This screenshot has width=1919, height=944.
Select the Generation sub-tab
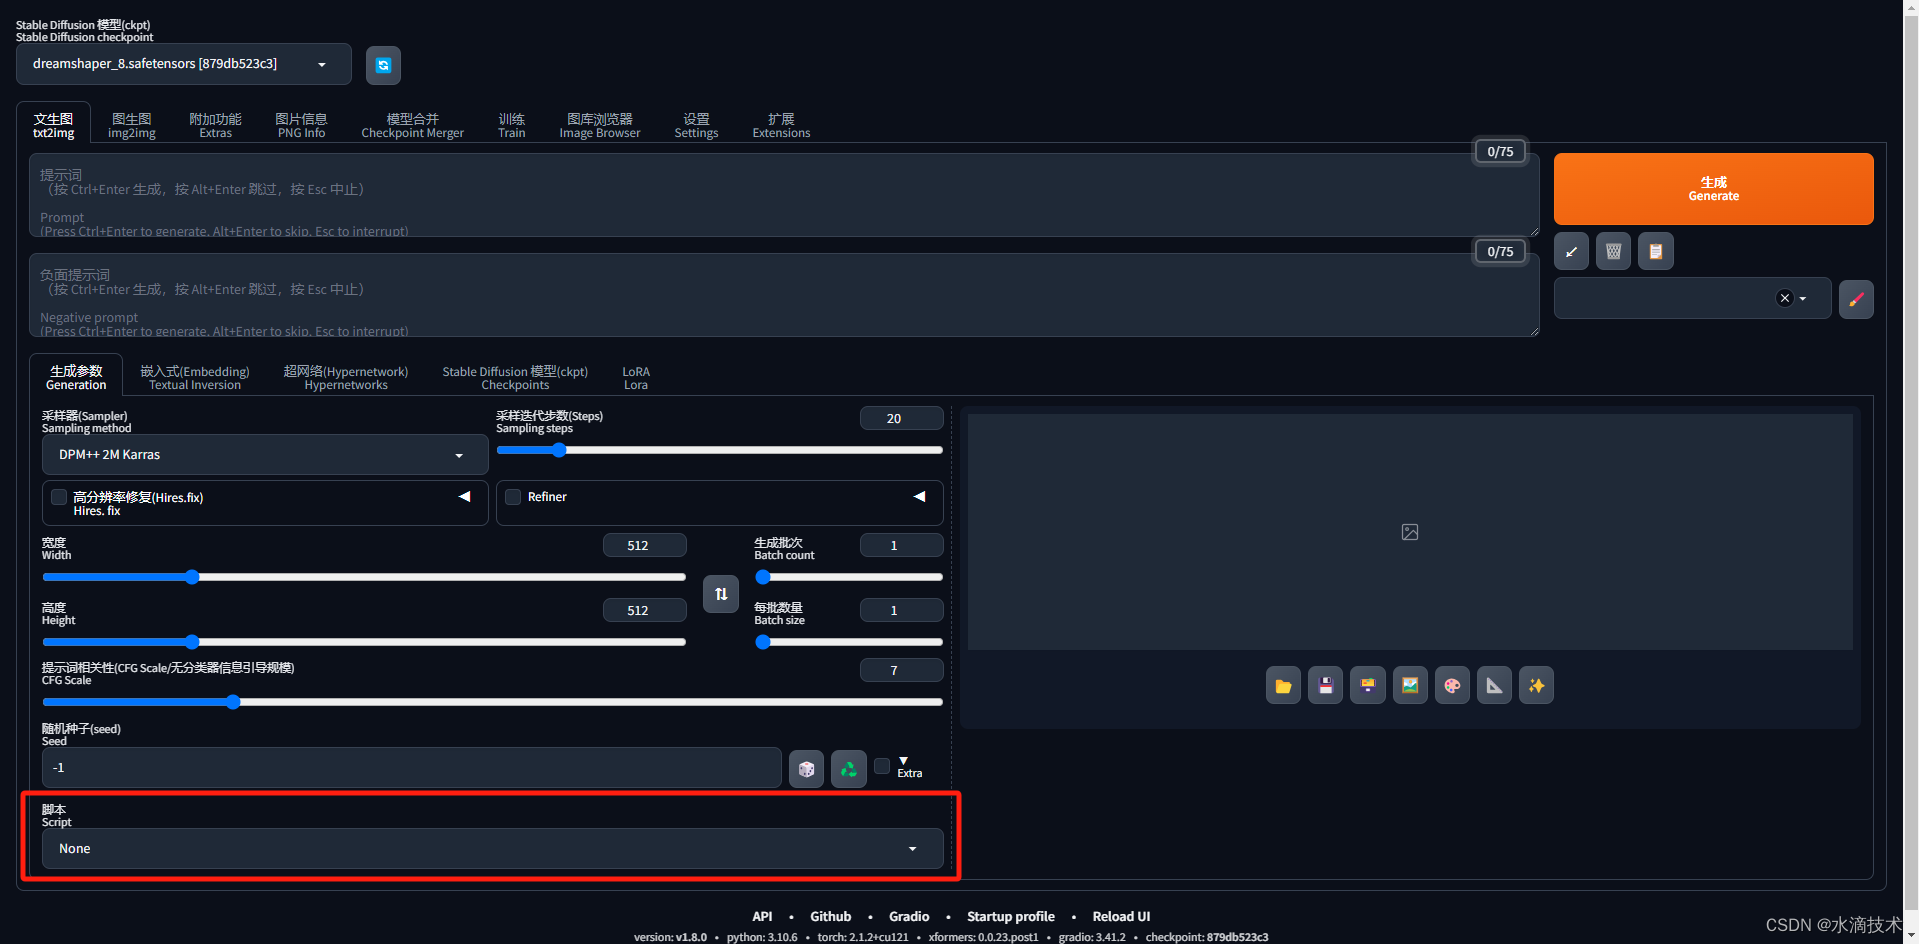point(76,377)
